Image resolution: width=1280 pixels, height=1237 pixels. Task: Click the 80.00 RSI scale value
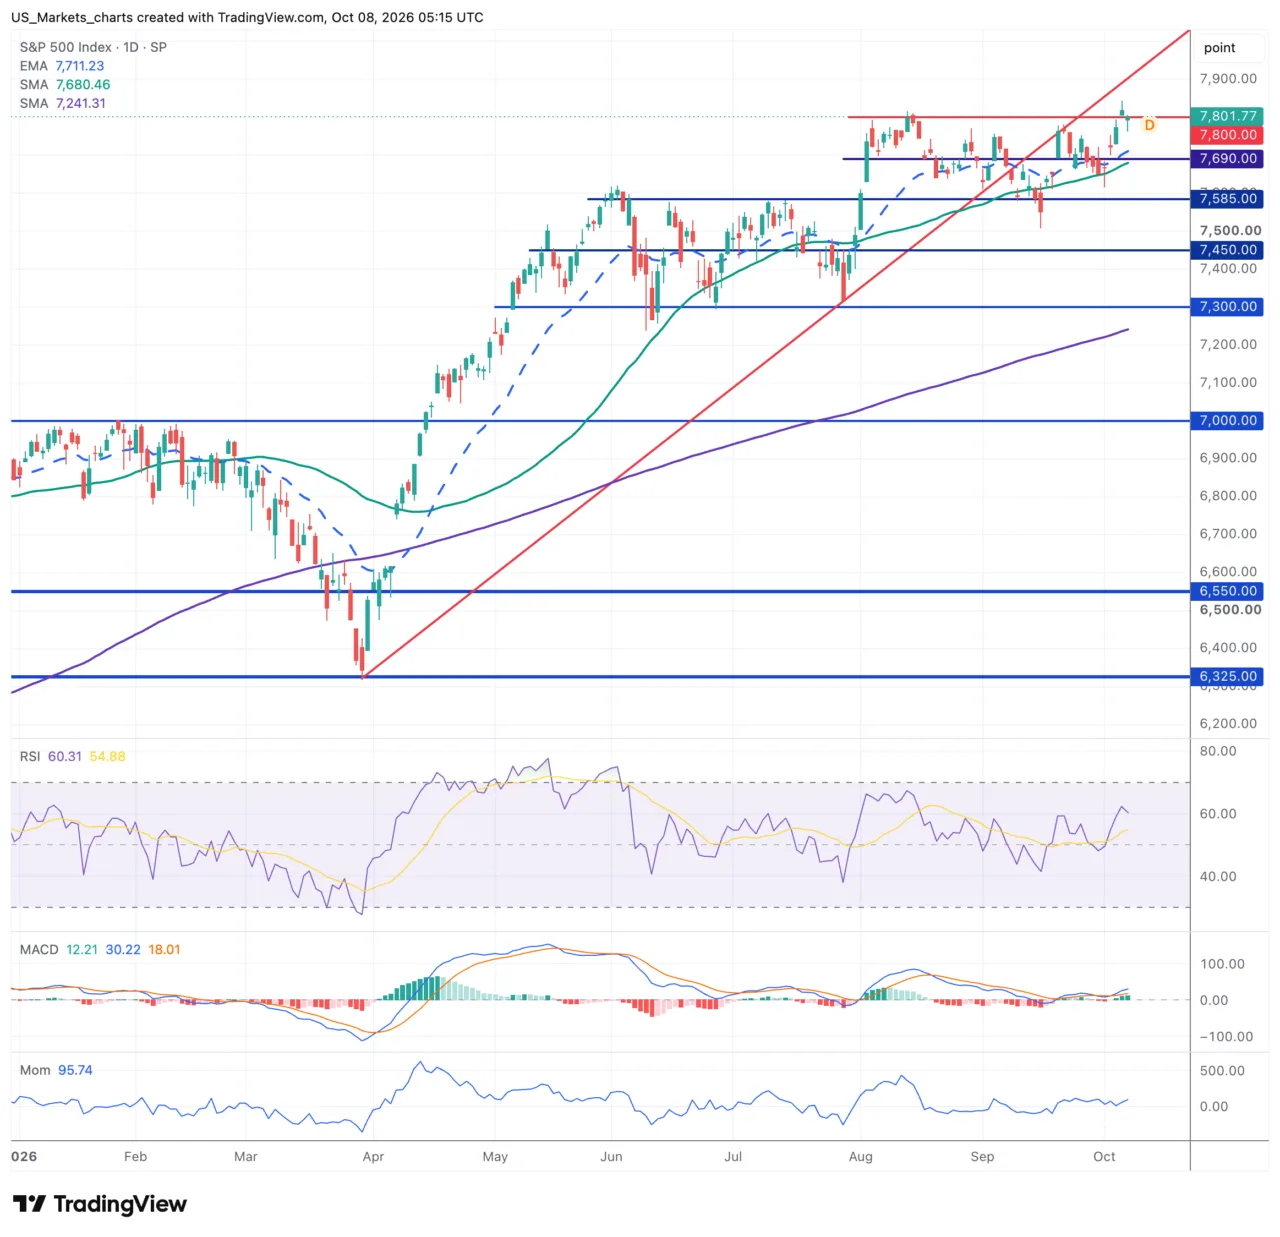tap(1218, 752)
